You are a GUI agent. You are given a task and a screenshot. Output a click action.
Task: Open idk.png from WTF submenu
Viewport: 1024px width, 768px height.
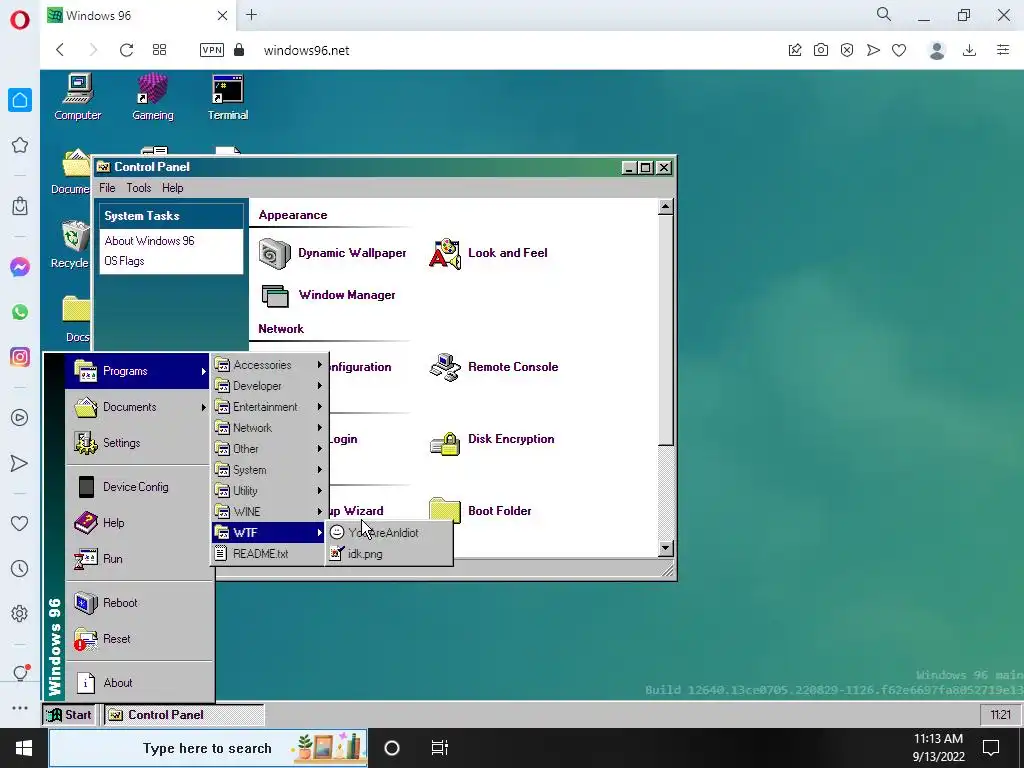tap(389, 554)
